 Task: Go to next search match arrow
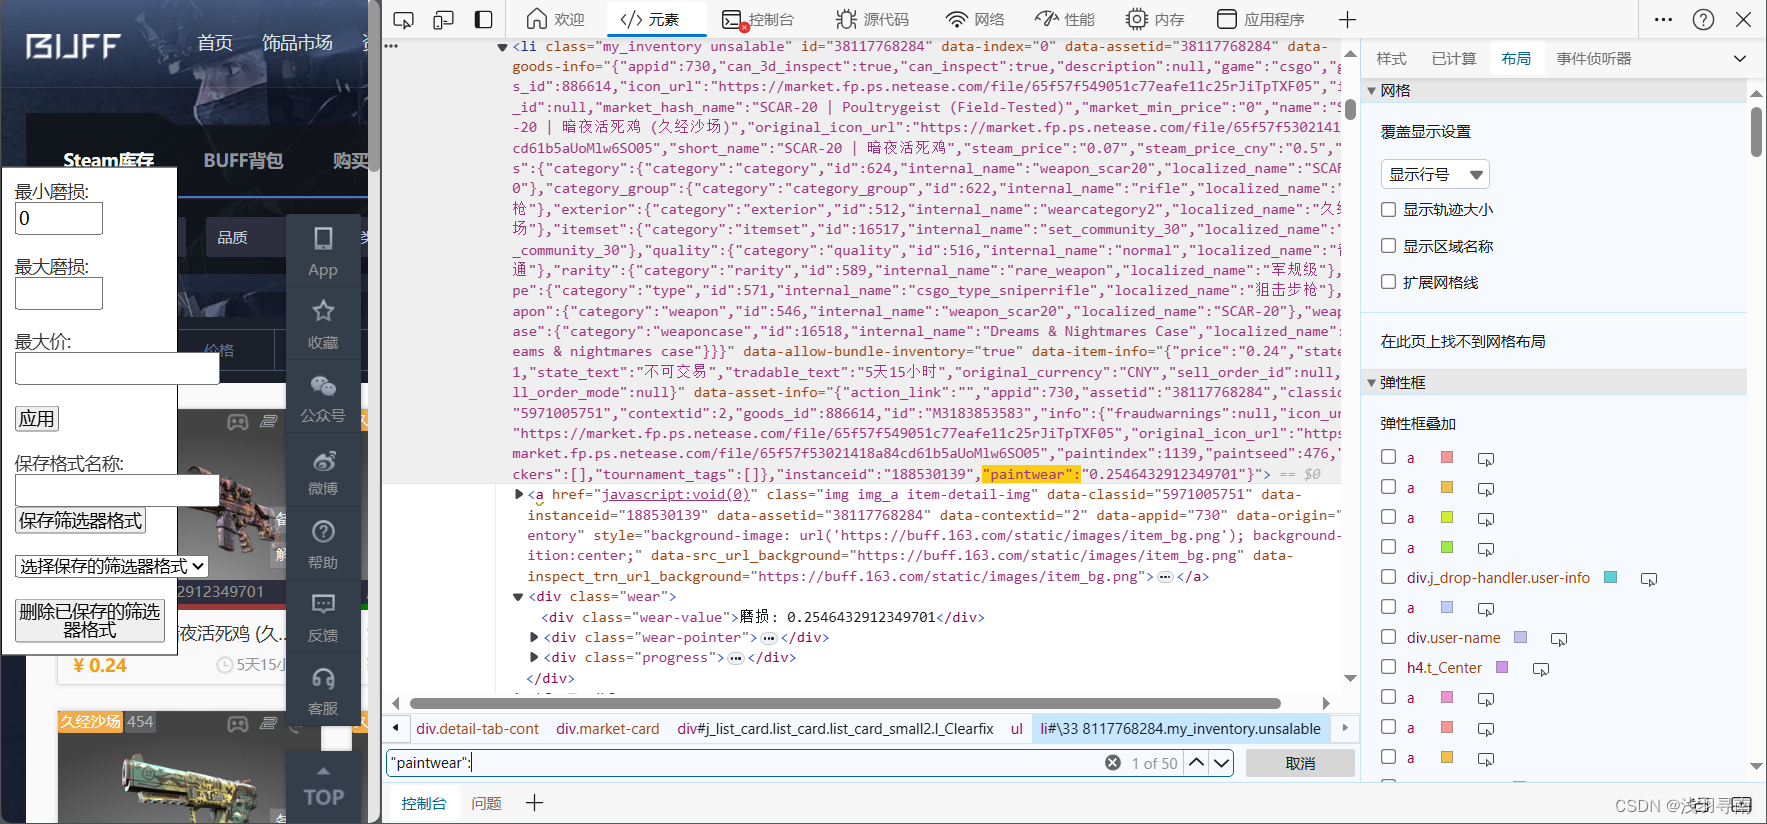click(1221, 763)
